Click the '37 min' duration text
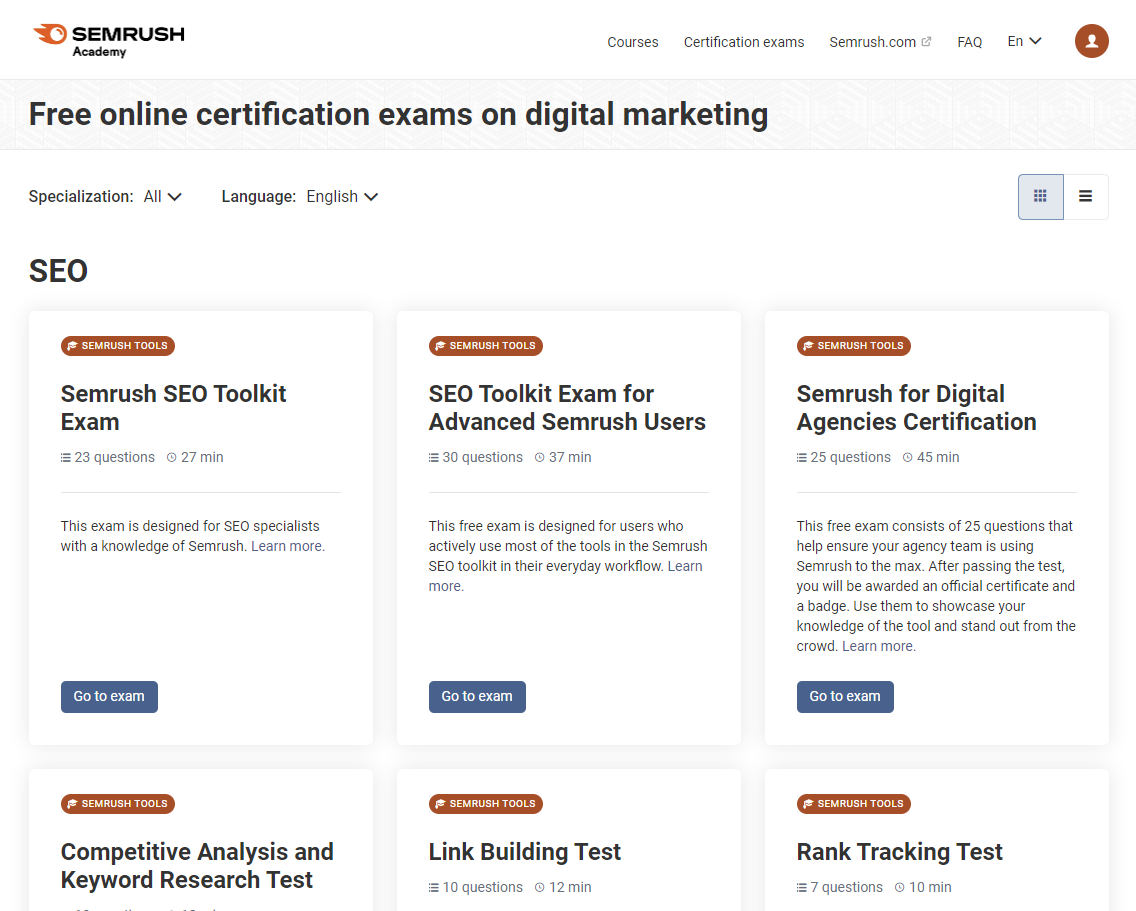 point(570,457)
